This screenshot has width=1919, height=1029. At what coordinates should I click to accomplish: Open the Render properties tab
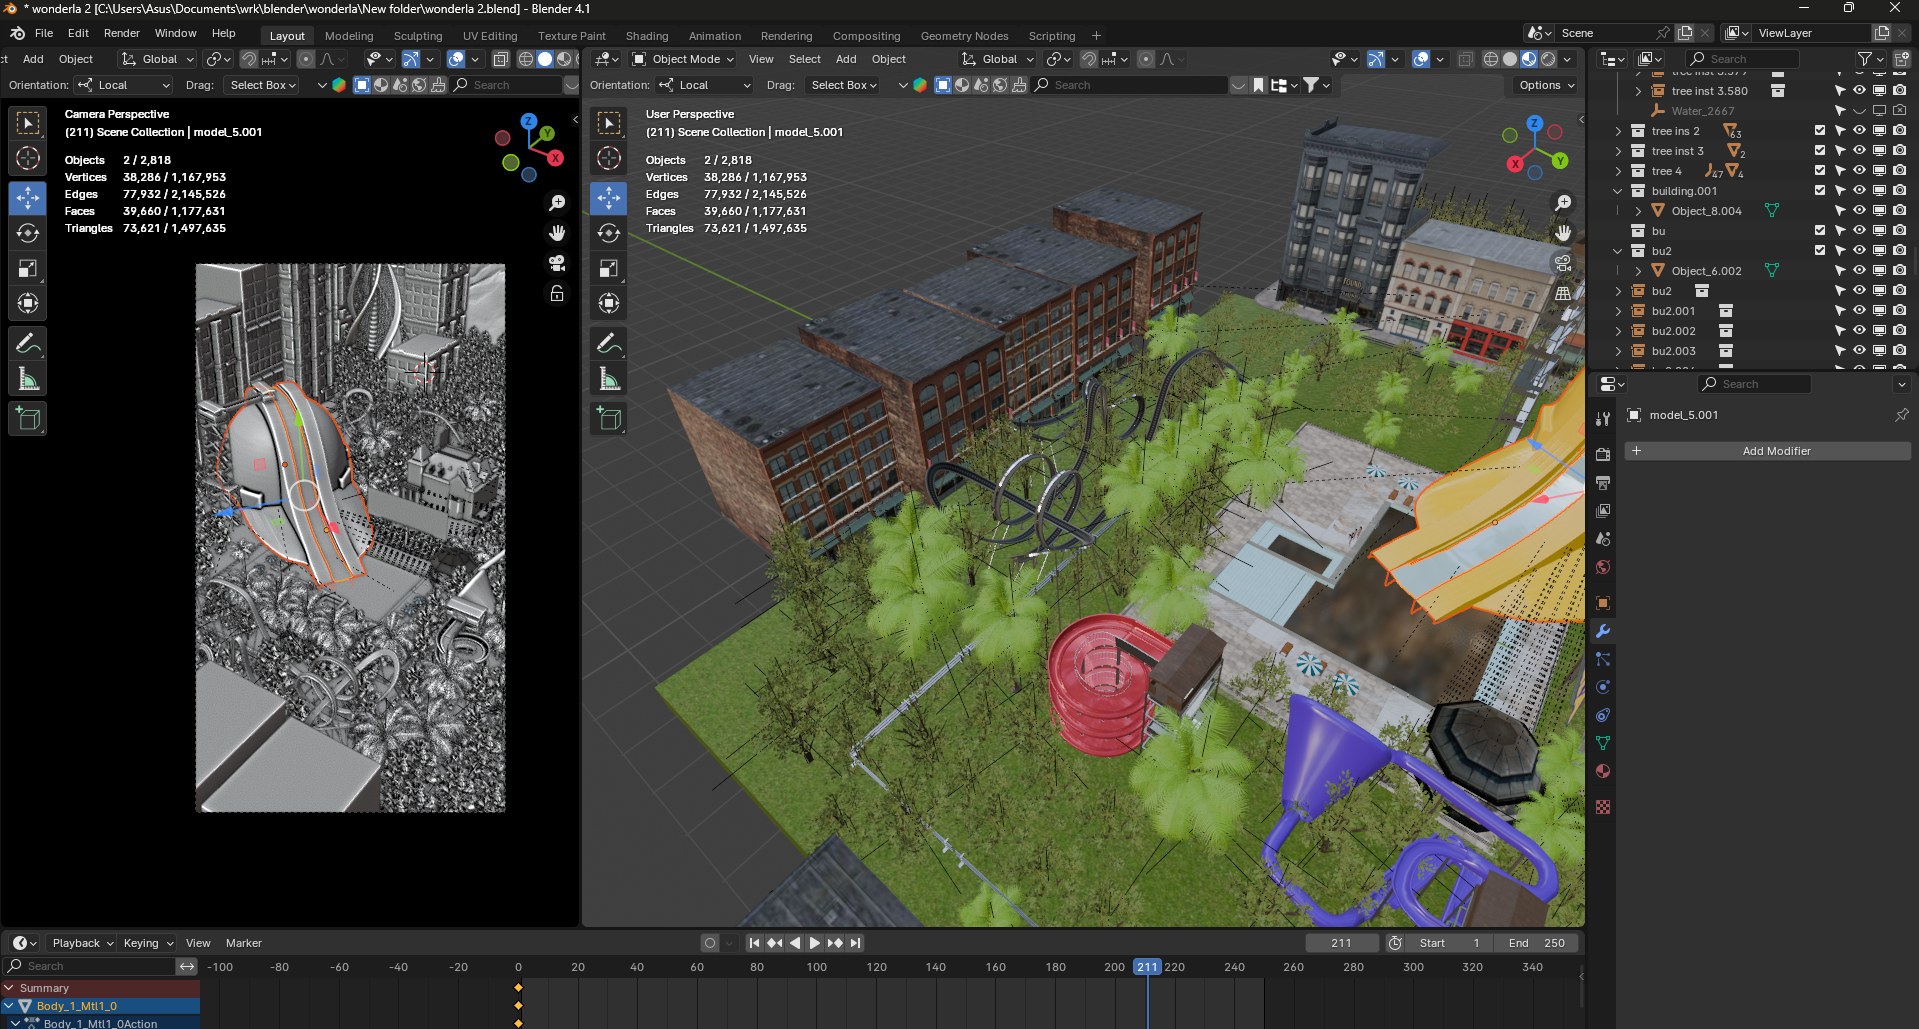point(1603,454)
